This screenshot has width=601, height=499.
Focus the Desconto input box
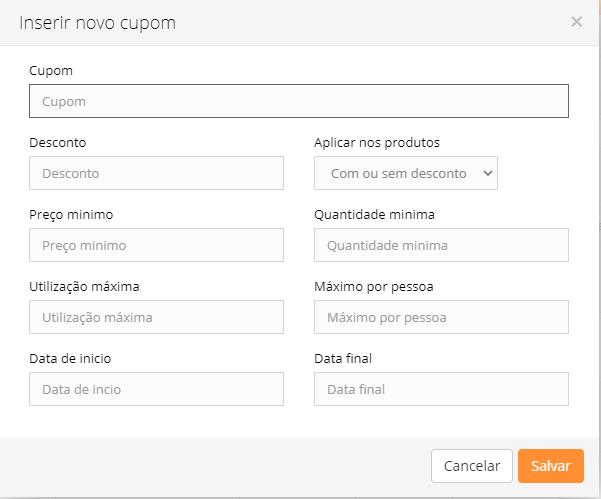(156, 173)
